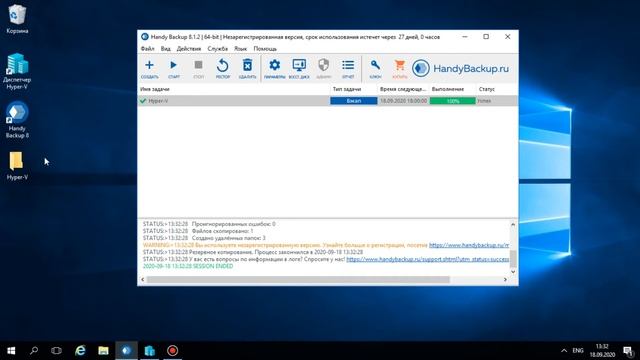Click the ENG language indicator

[578, 351]
